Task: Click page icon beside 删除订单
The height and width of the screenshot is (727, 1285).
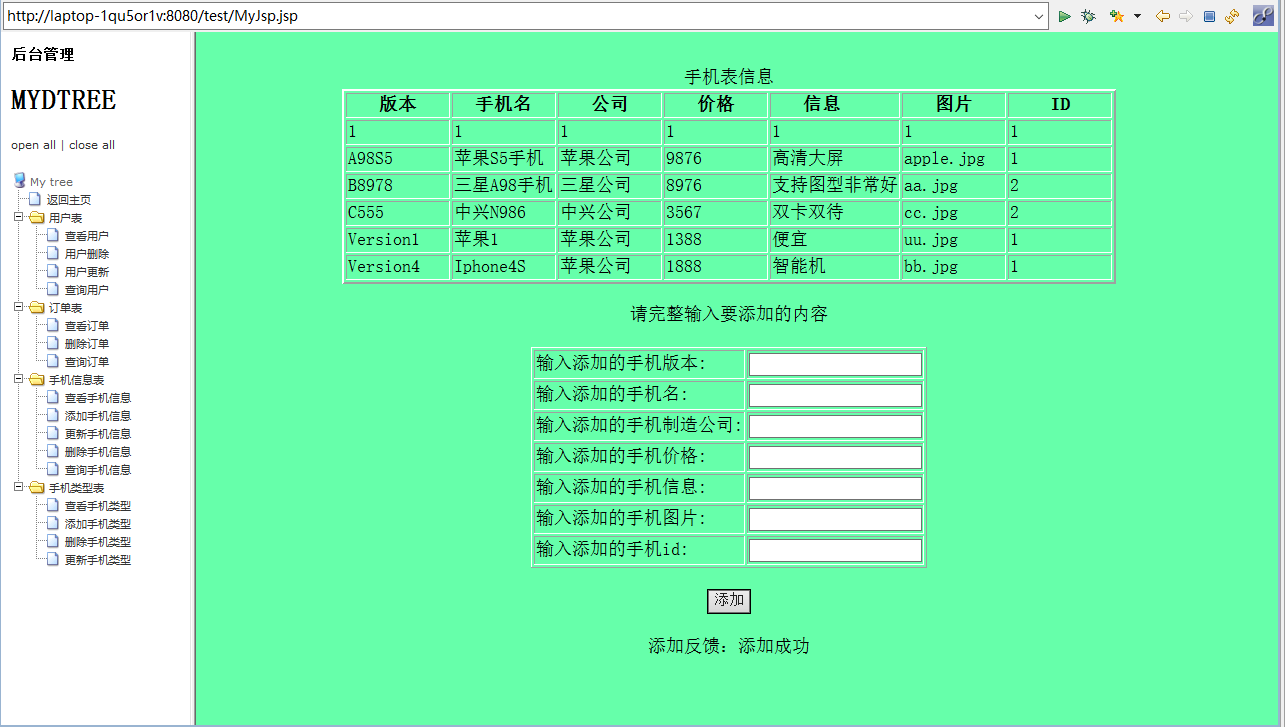Action: tap(53, 343)
